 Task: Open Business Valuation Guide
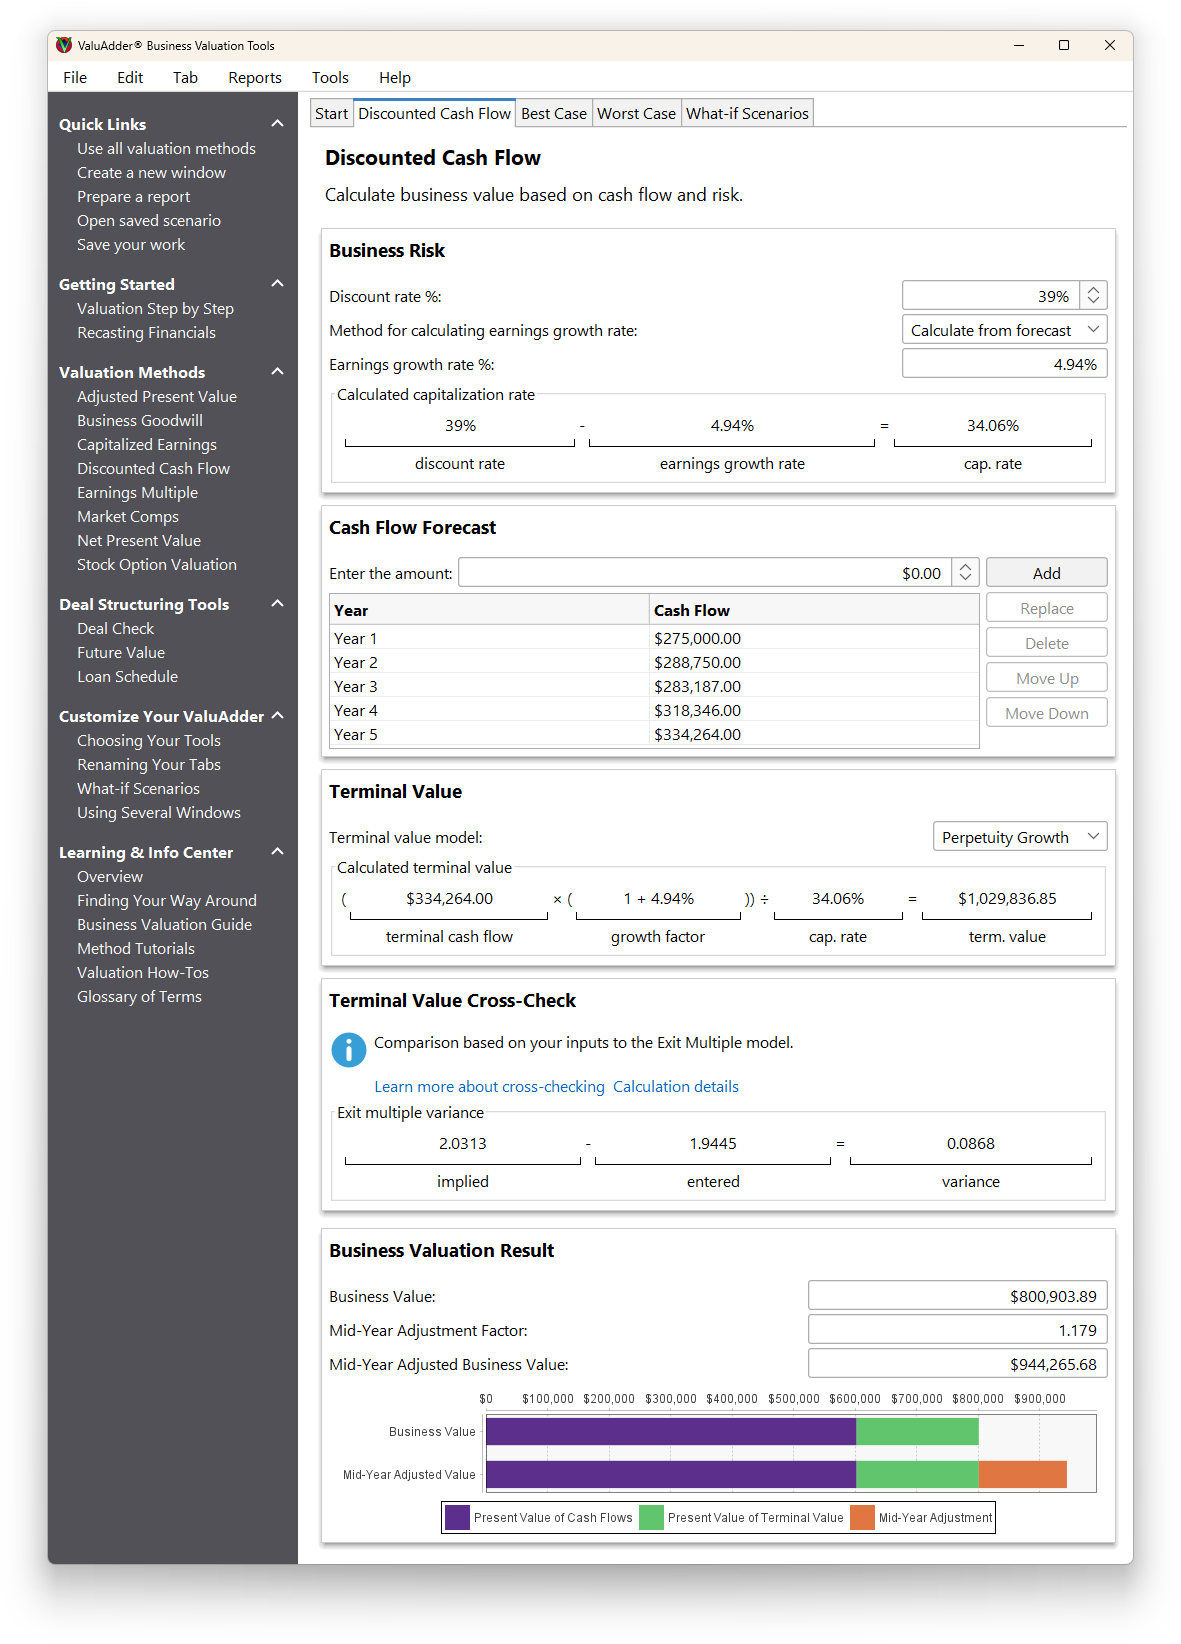click(164, 924)
